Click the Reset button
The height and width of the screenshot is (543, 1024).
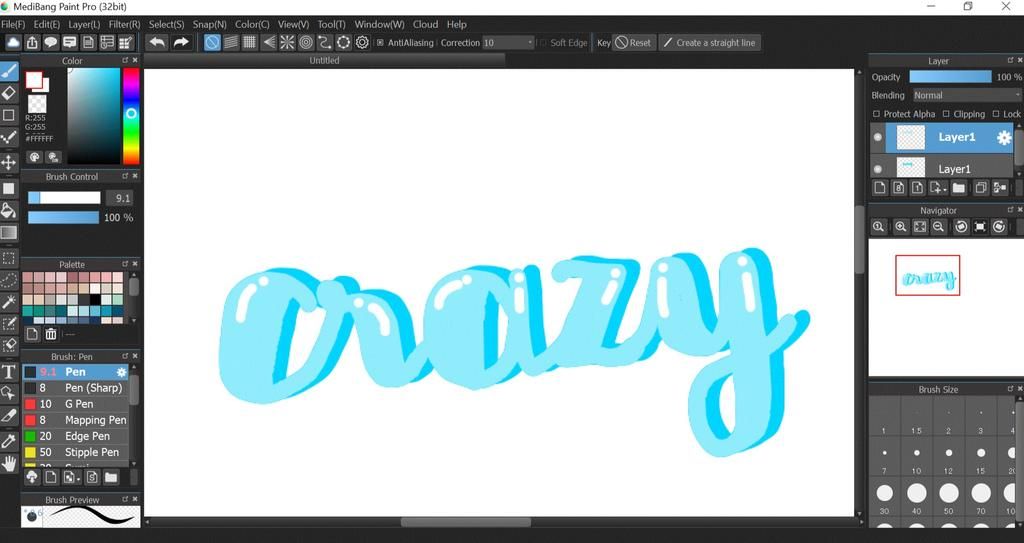(633, 42)
